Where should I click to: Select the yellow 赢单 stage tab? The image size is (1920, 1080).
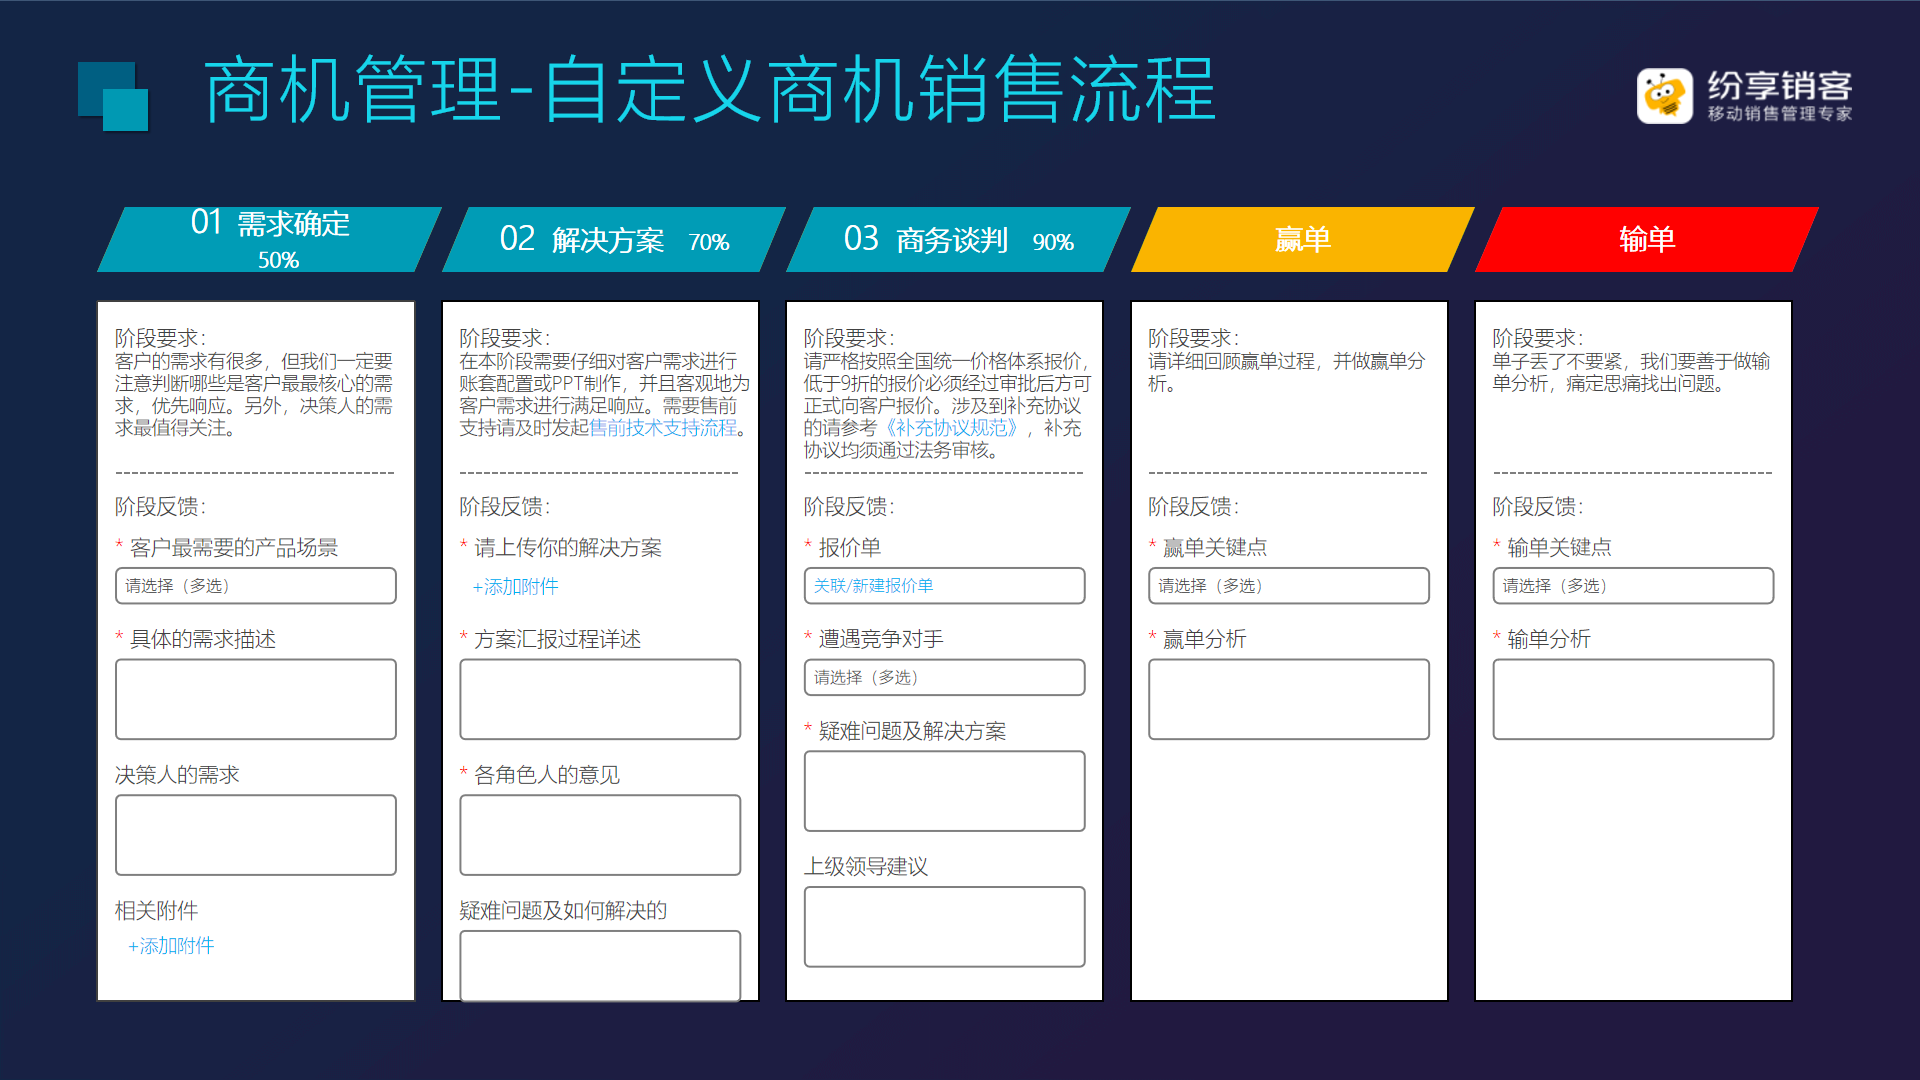1303,239
